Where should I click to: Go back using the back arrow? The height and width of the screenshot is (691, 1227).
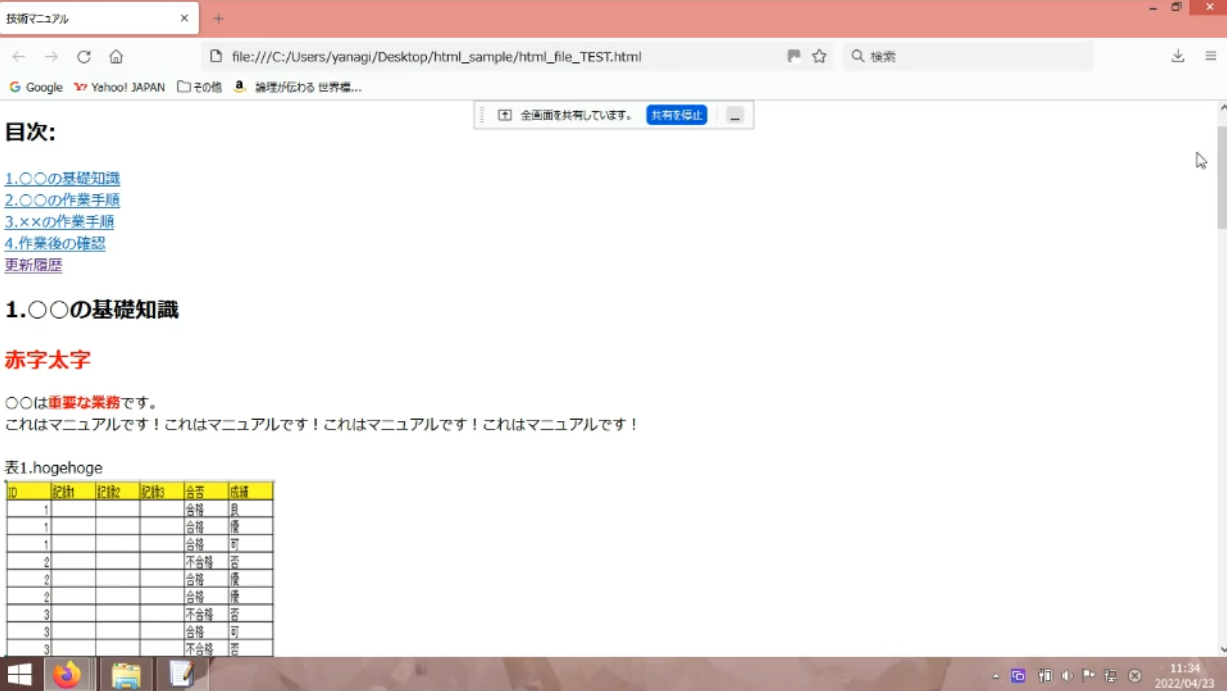pos(19,57)
